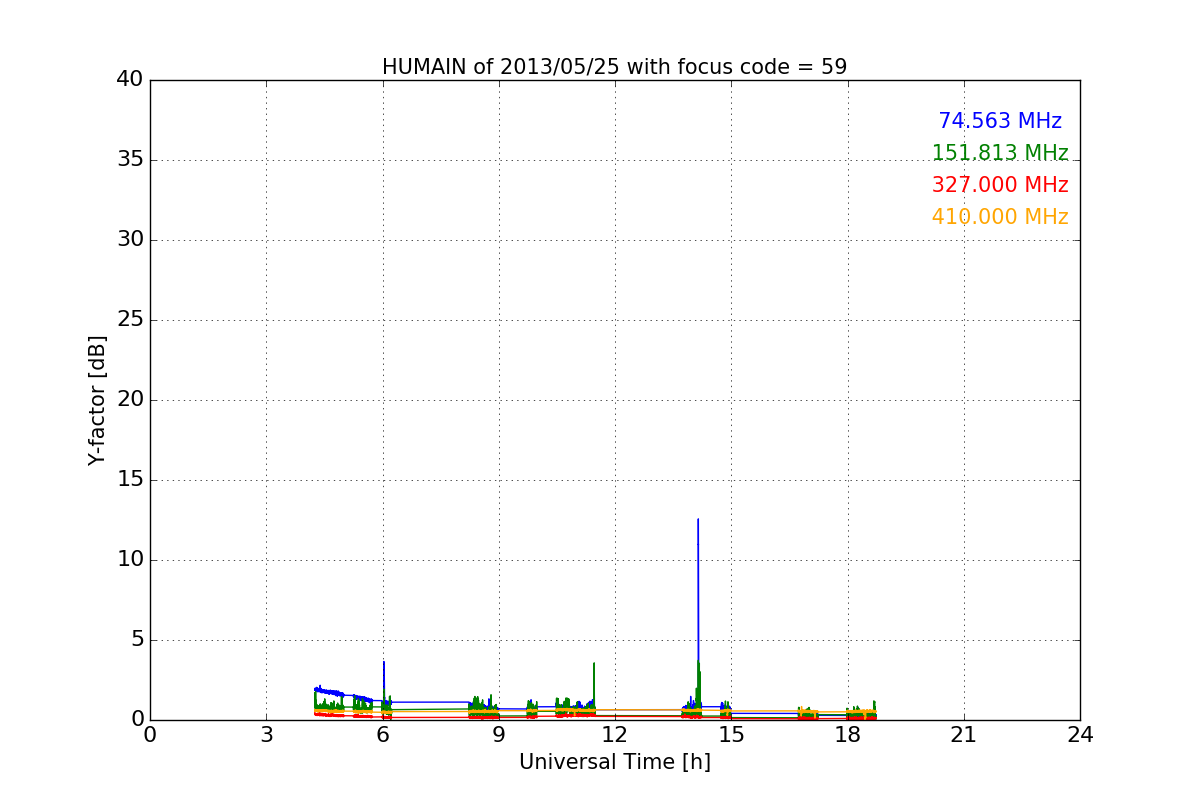
Task: Click the Universal Time [h] axis label
Action: [x=614, y=762]
